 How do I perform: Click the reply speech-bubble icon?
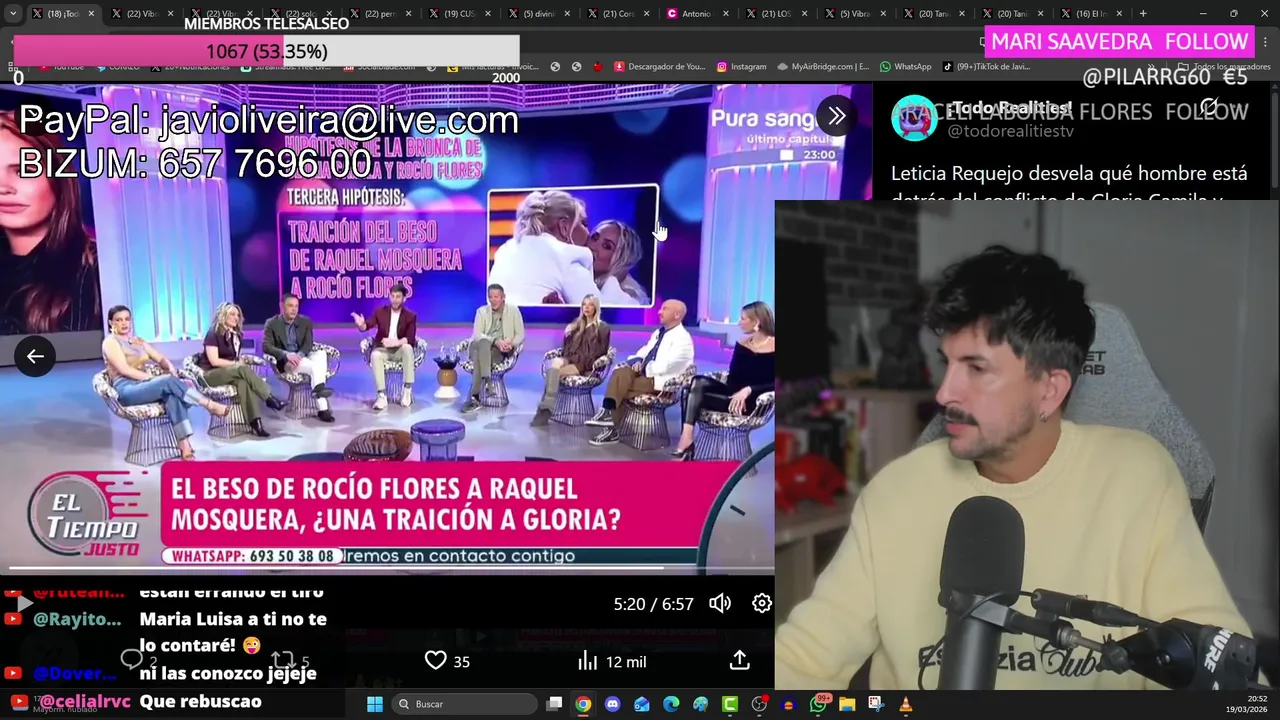(131, 659)
